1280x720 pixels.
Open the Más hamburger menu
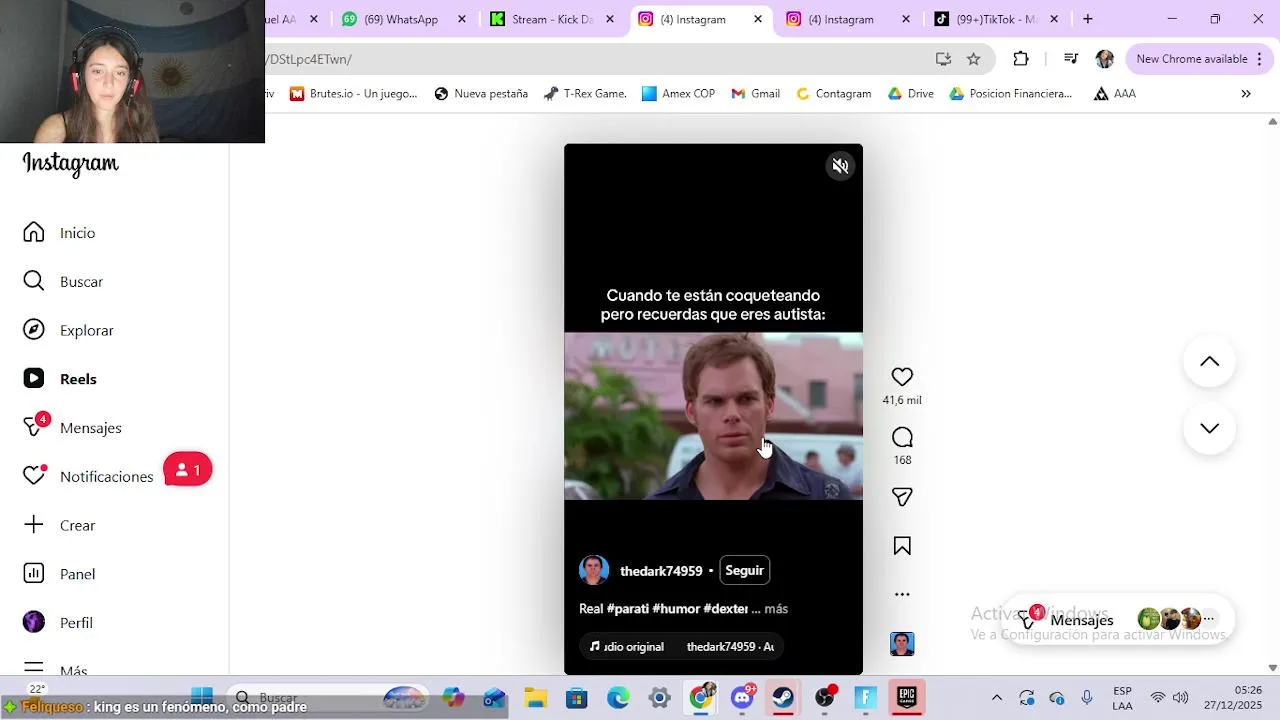coord(34,669)
